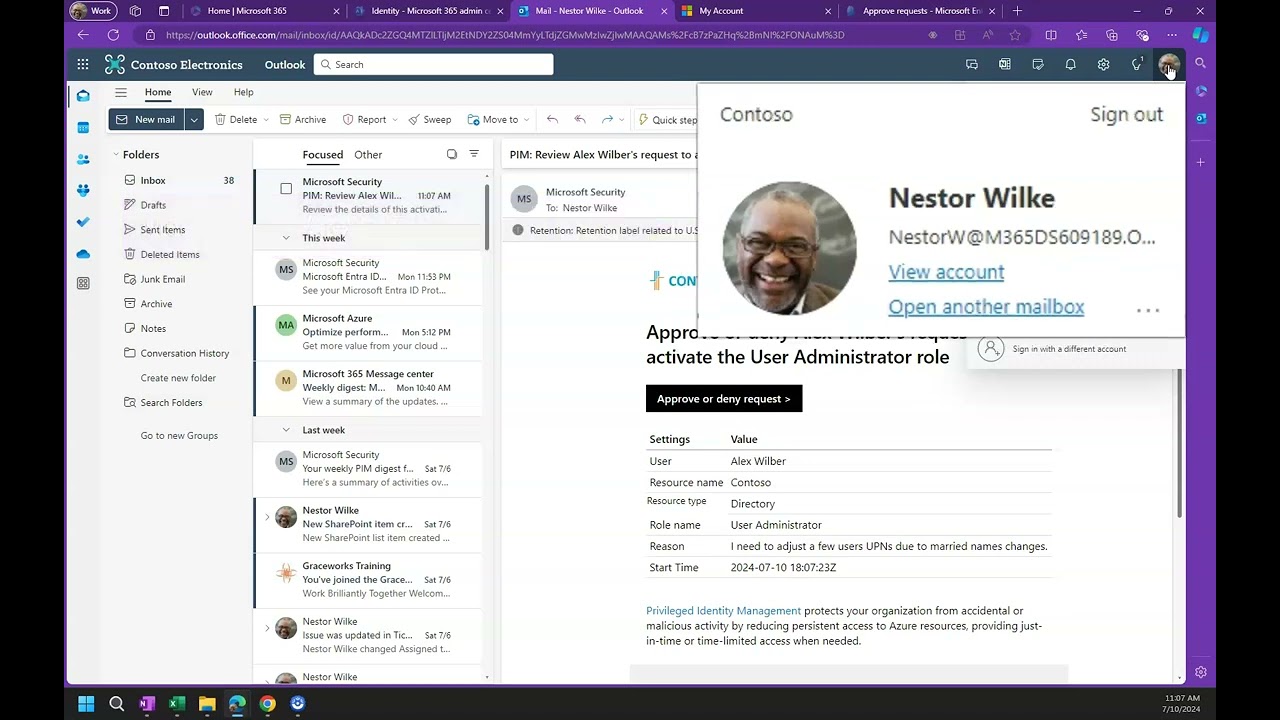Viewport: 1280px width, 720px height.
Task: Click the Undo arrow in toolbar
Action: tap(552, 119)
